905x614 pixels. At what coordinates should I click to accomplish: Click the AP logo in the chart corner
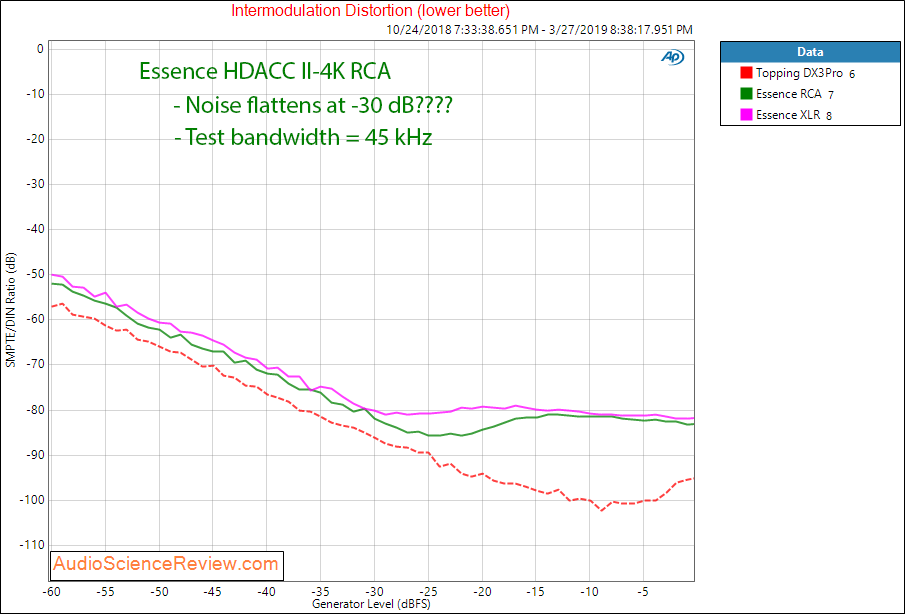[x=672, y=57]
